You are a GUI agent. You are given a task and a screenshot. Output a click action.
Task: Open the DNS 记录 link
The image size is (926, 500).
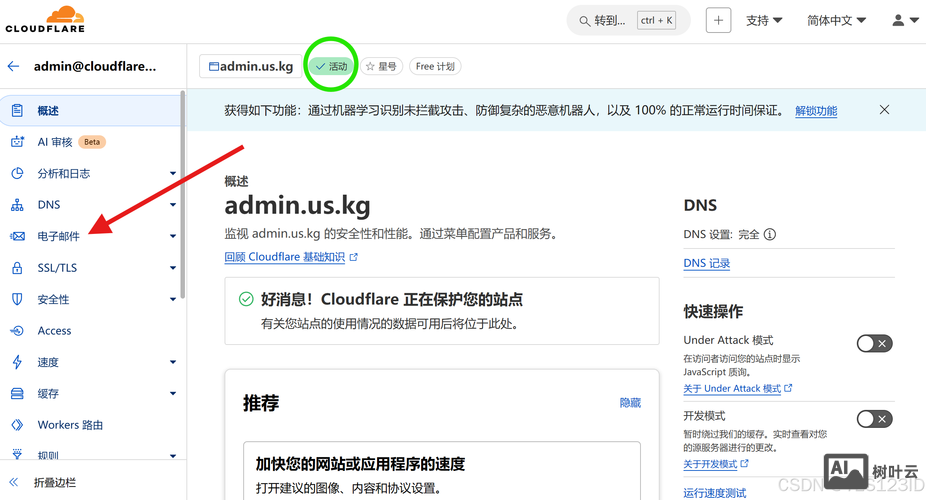707,264
